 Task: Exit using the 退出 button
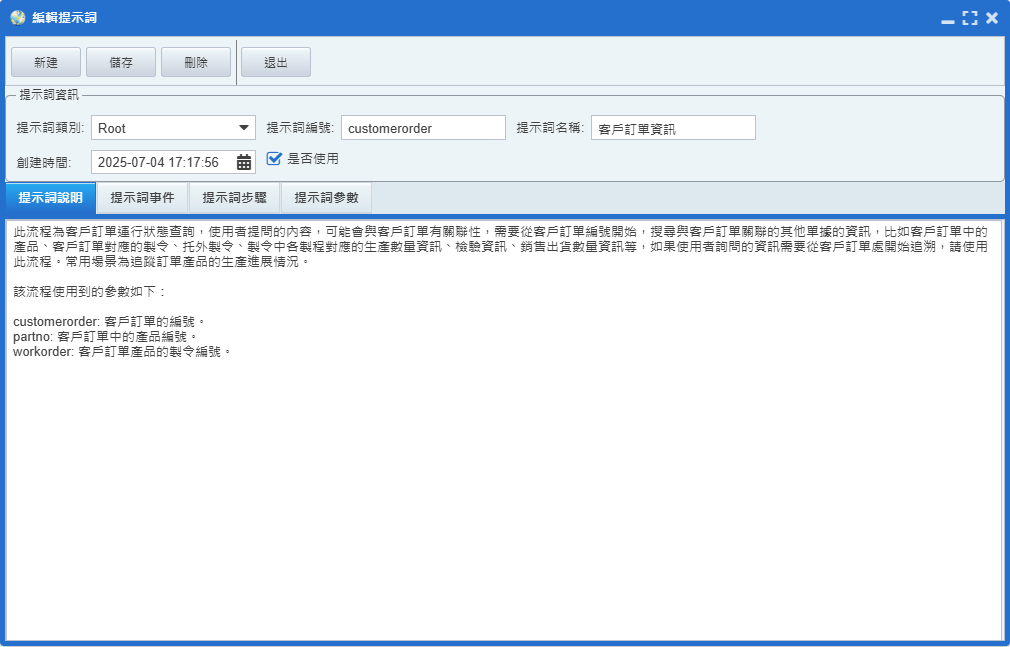tap(276, 63)
